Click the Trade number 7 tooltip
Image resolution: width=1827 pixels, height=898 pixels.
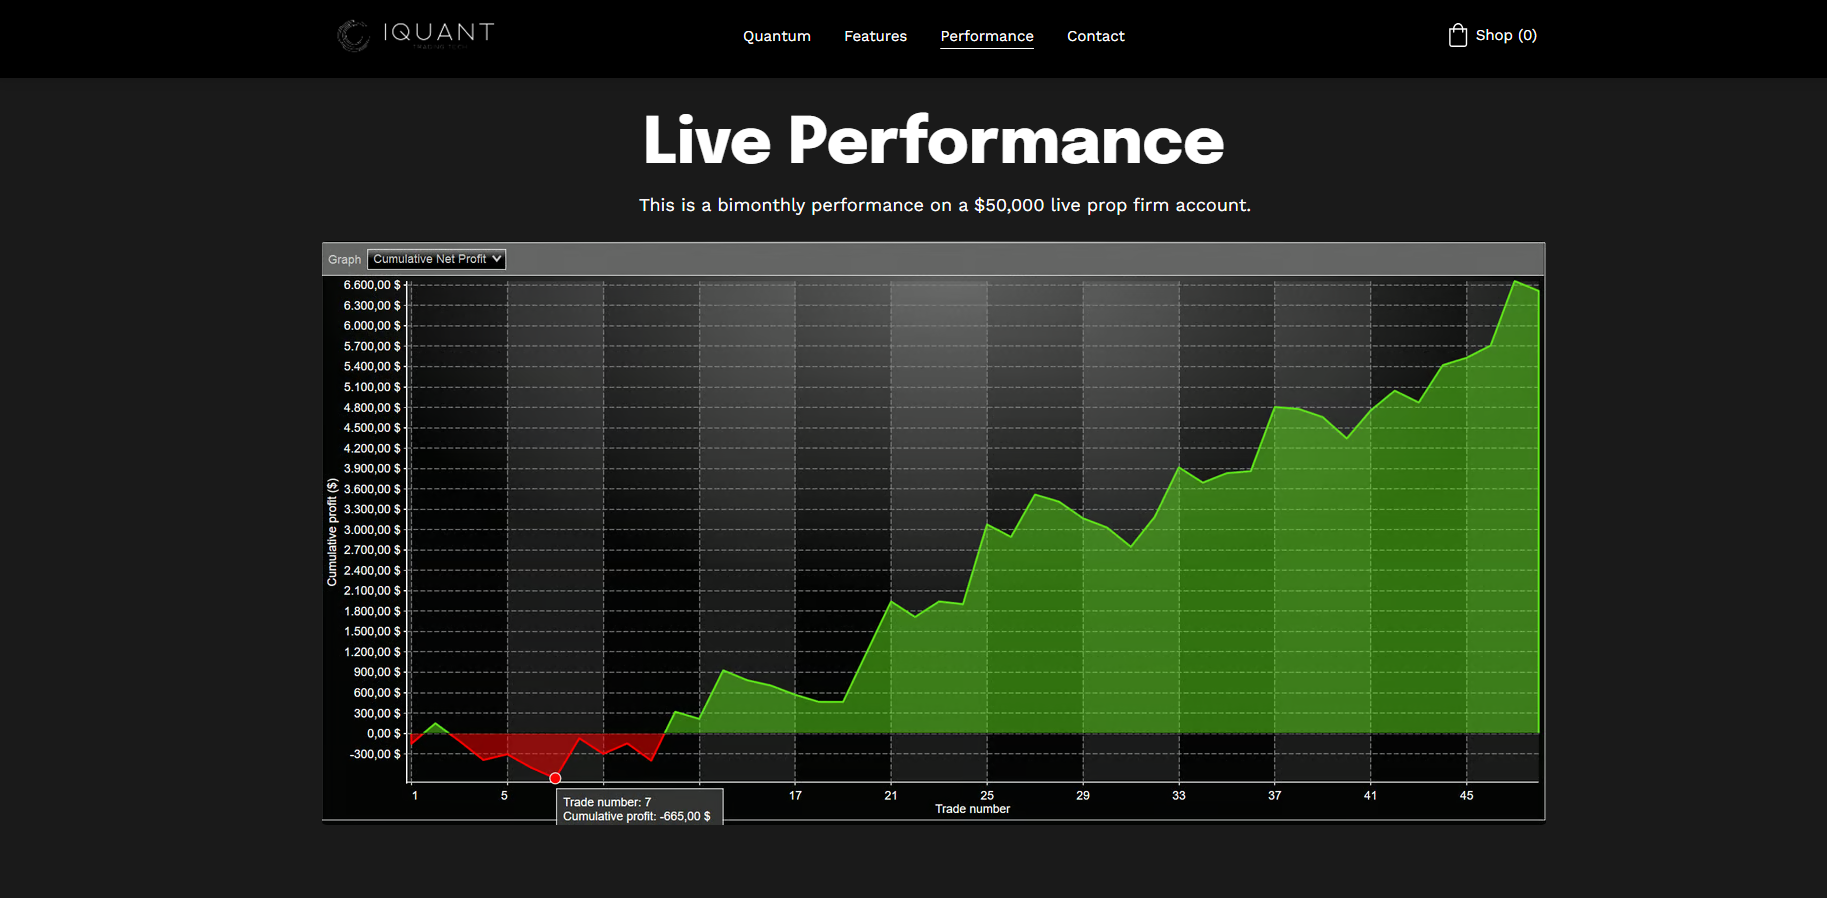(639, 808)
